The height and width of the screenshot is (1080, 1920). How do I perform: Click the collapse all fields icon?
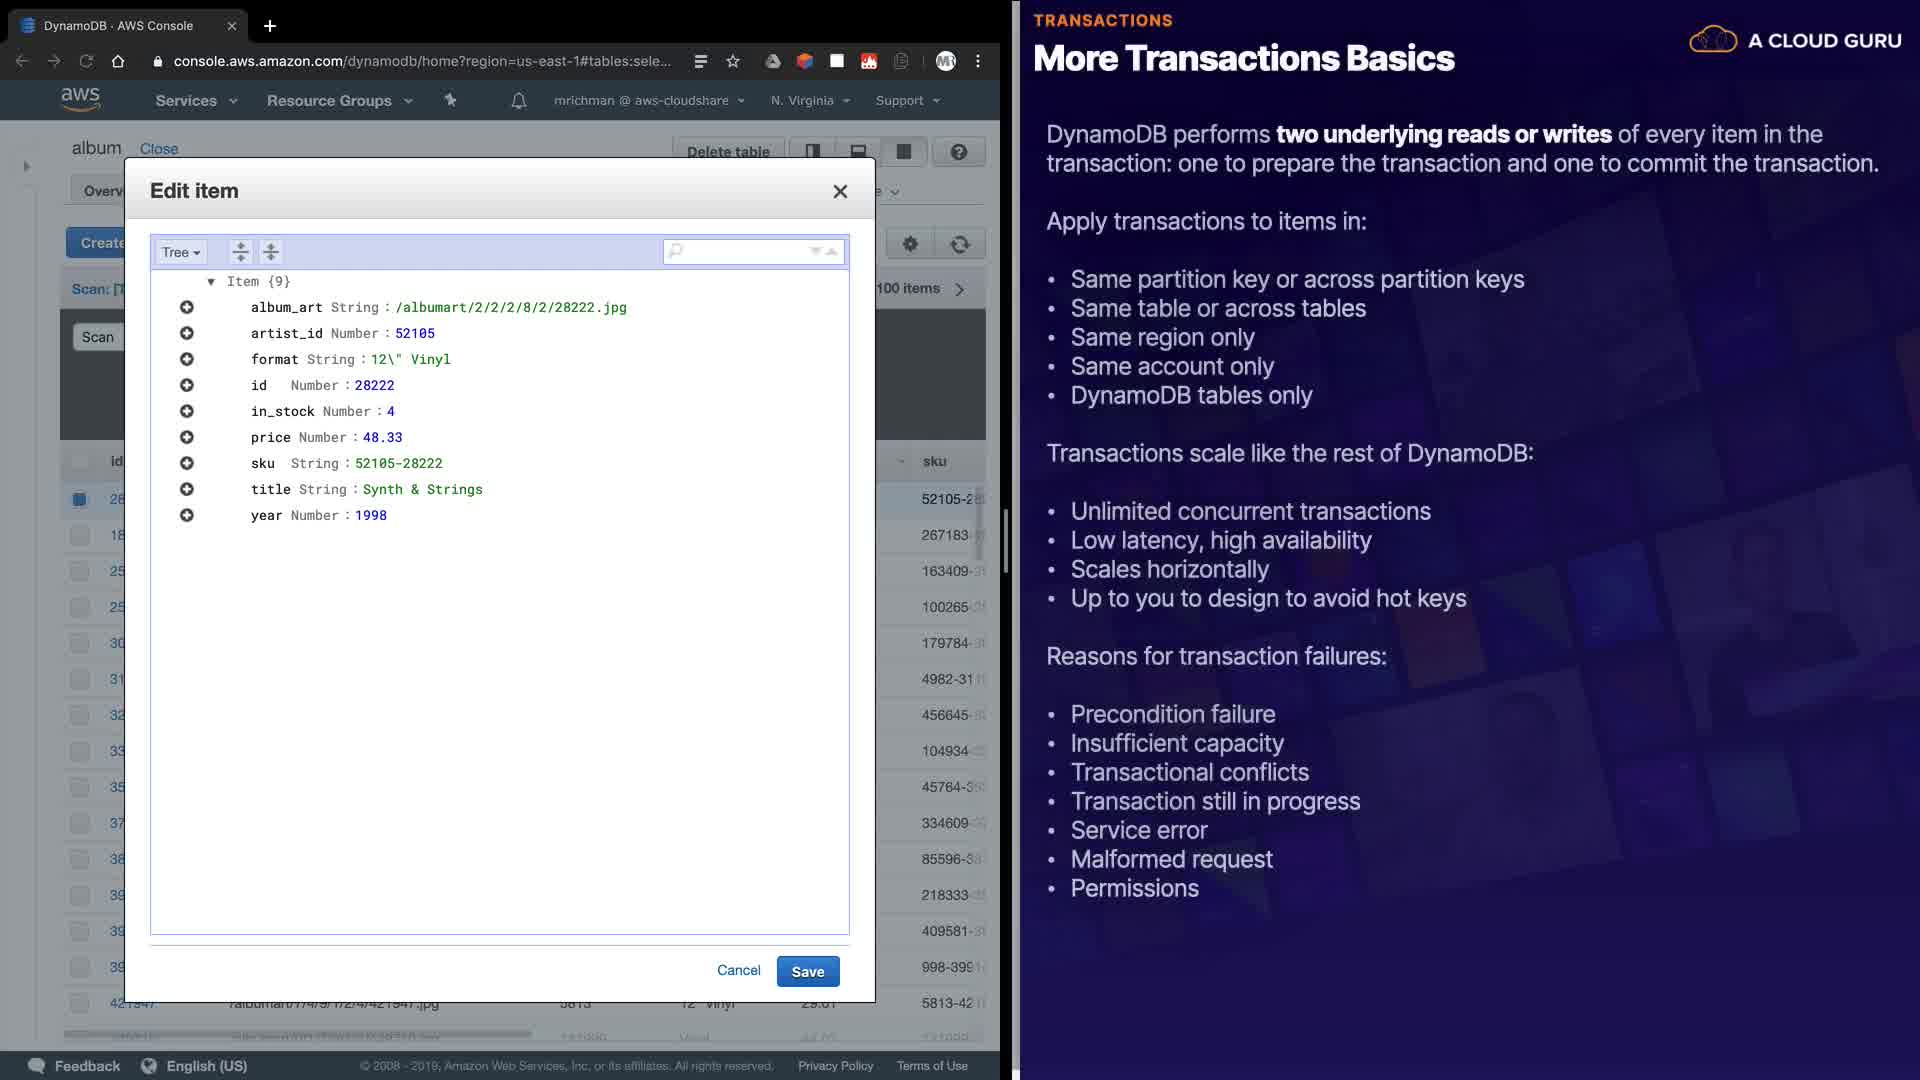(x=271, y=252)
